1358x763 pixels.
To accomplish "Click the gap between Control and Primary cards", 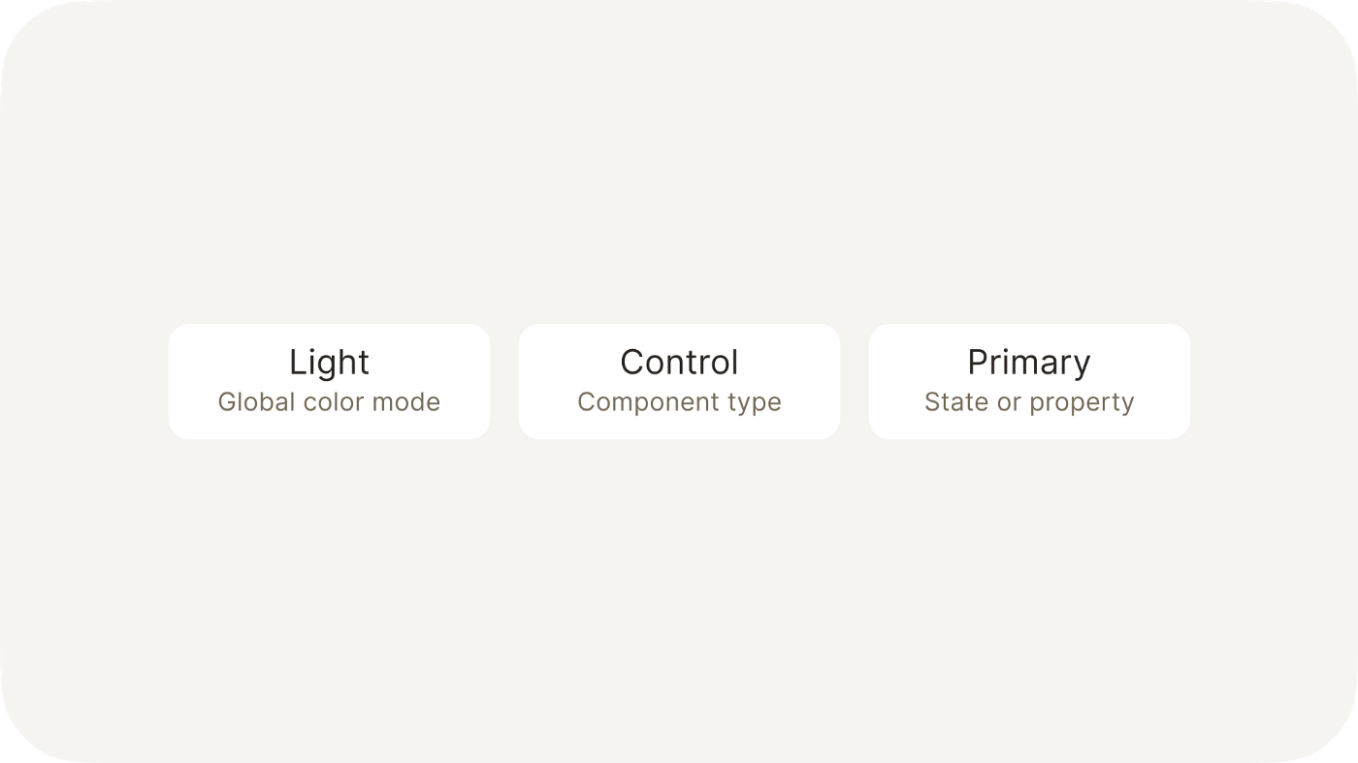I will (854, 381).
